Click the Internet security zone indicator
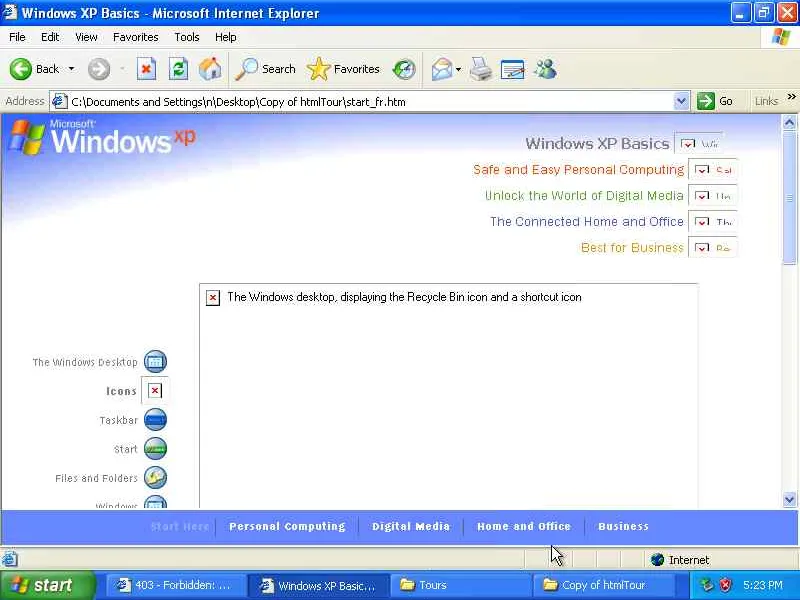The width and height of the screenshot is (800, 600). pos(681,560)
